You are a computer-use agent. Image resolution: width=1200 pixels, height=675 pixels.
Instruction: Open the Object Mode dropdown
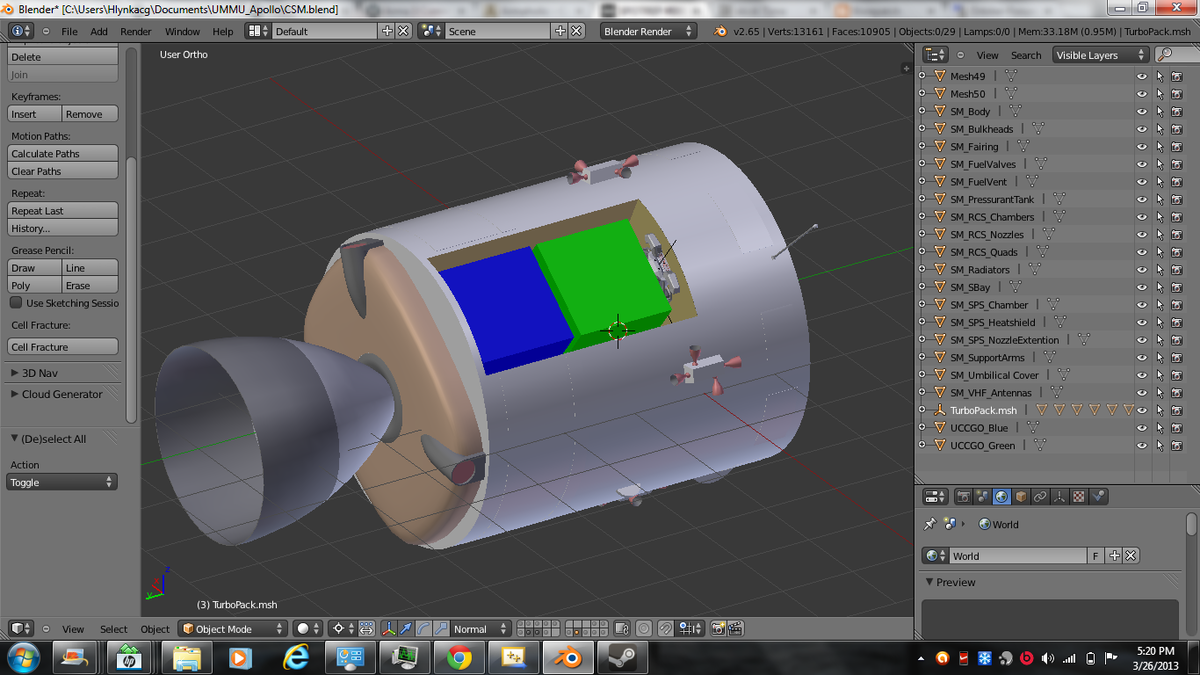coord(233,629)
